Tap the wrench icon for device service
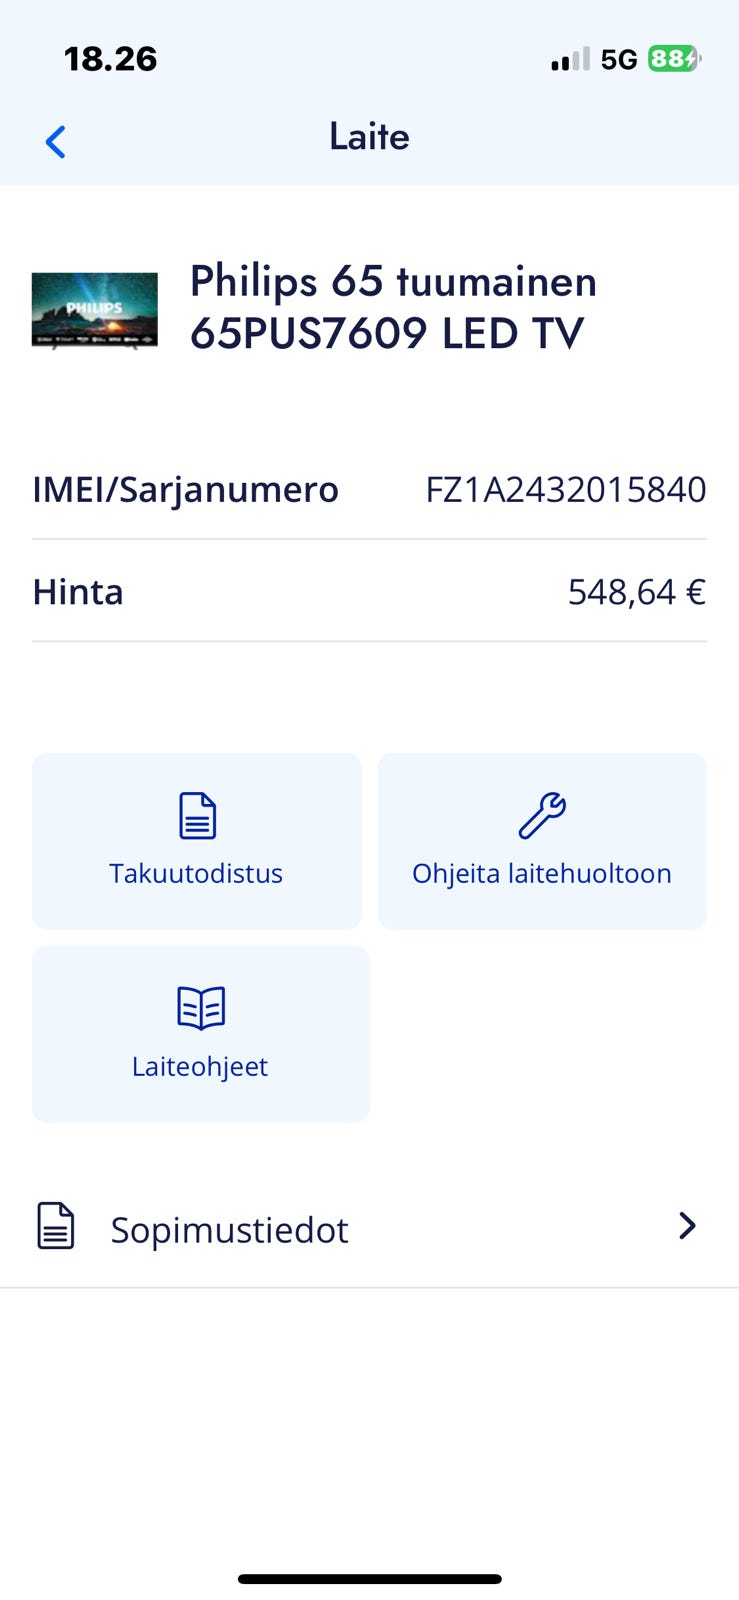Image resolution: width=739 pixels, height=1600 pixels. (542, 815)
